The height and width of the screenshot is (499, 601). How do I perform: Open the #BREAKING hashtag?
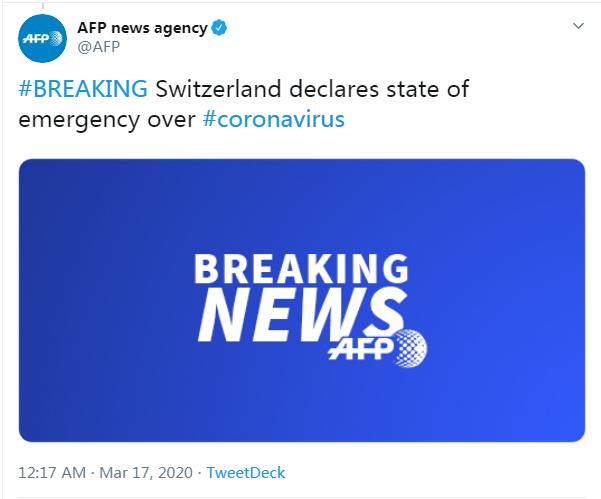[83, 88]
